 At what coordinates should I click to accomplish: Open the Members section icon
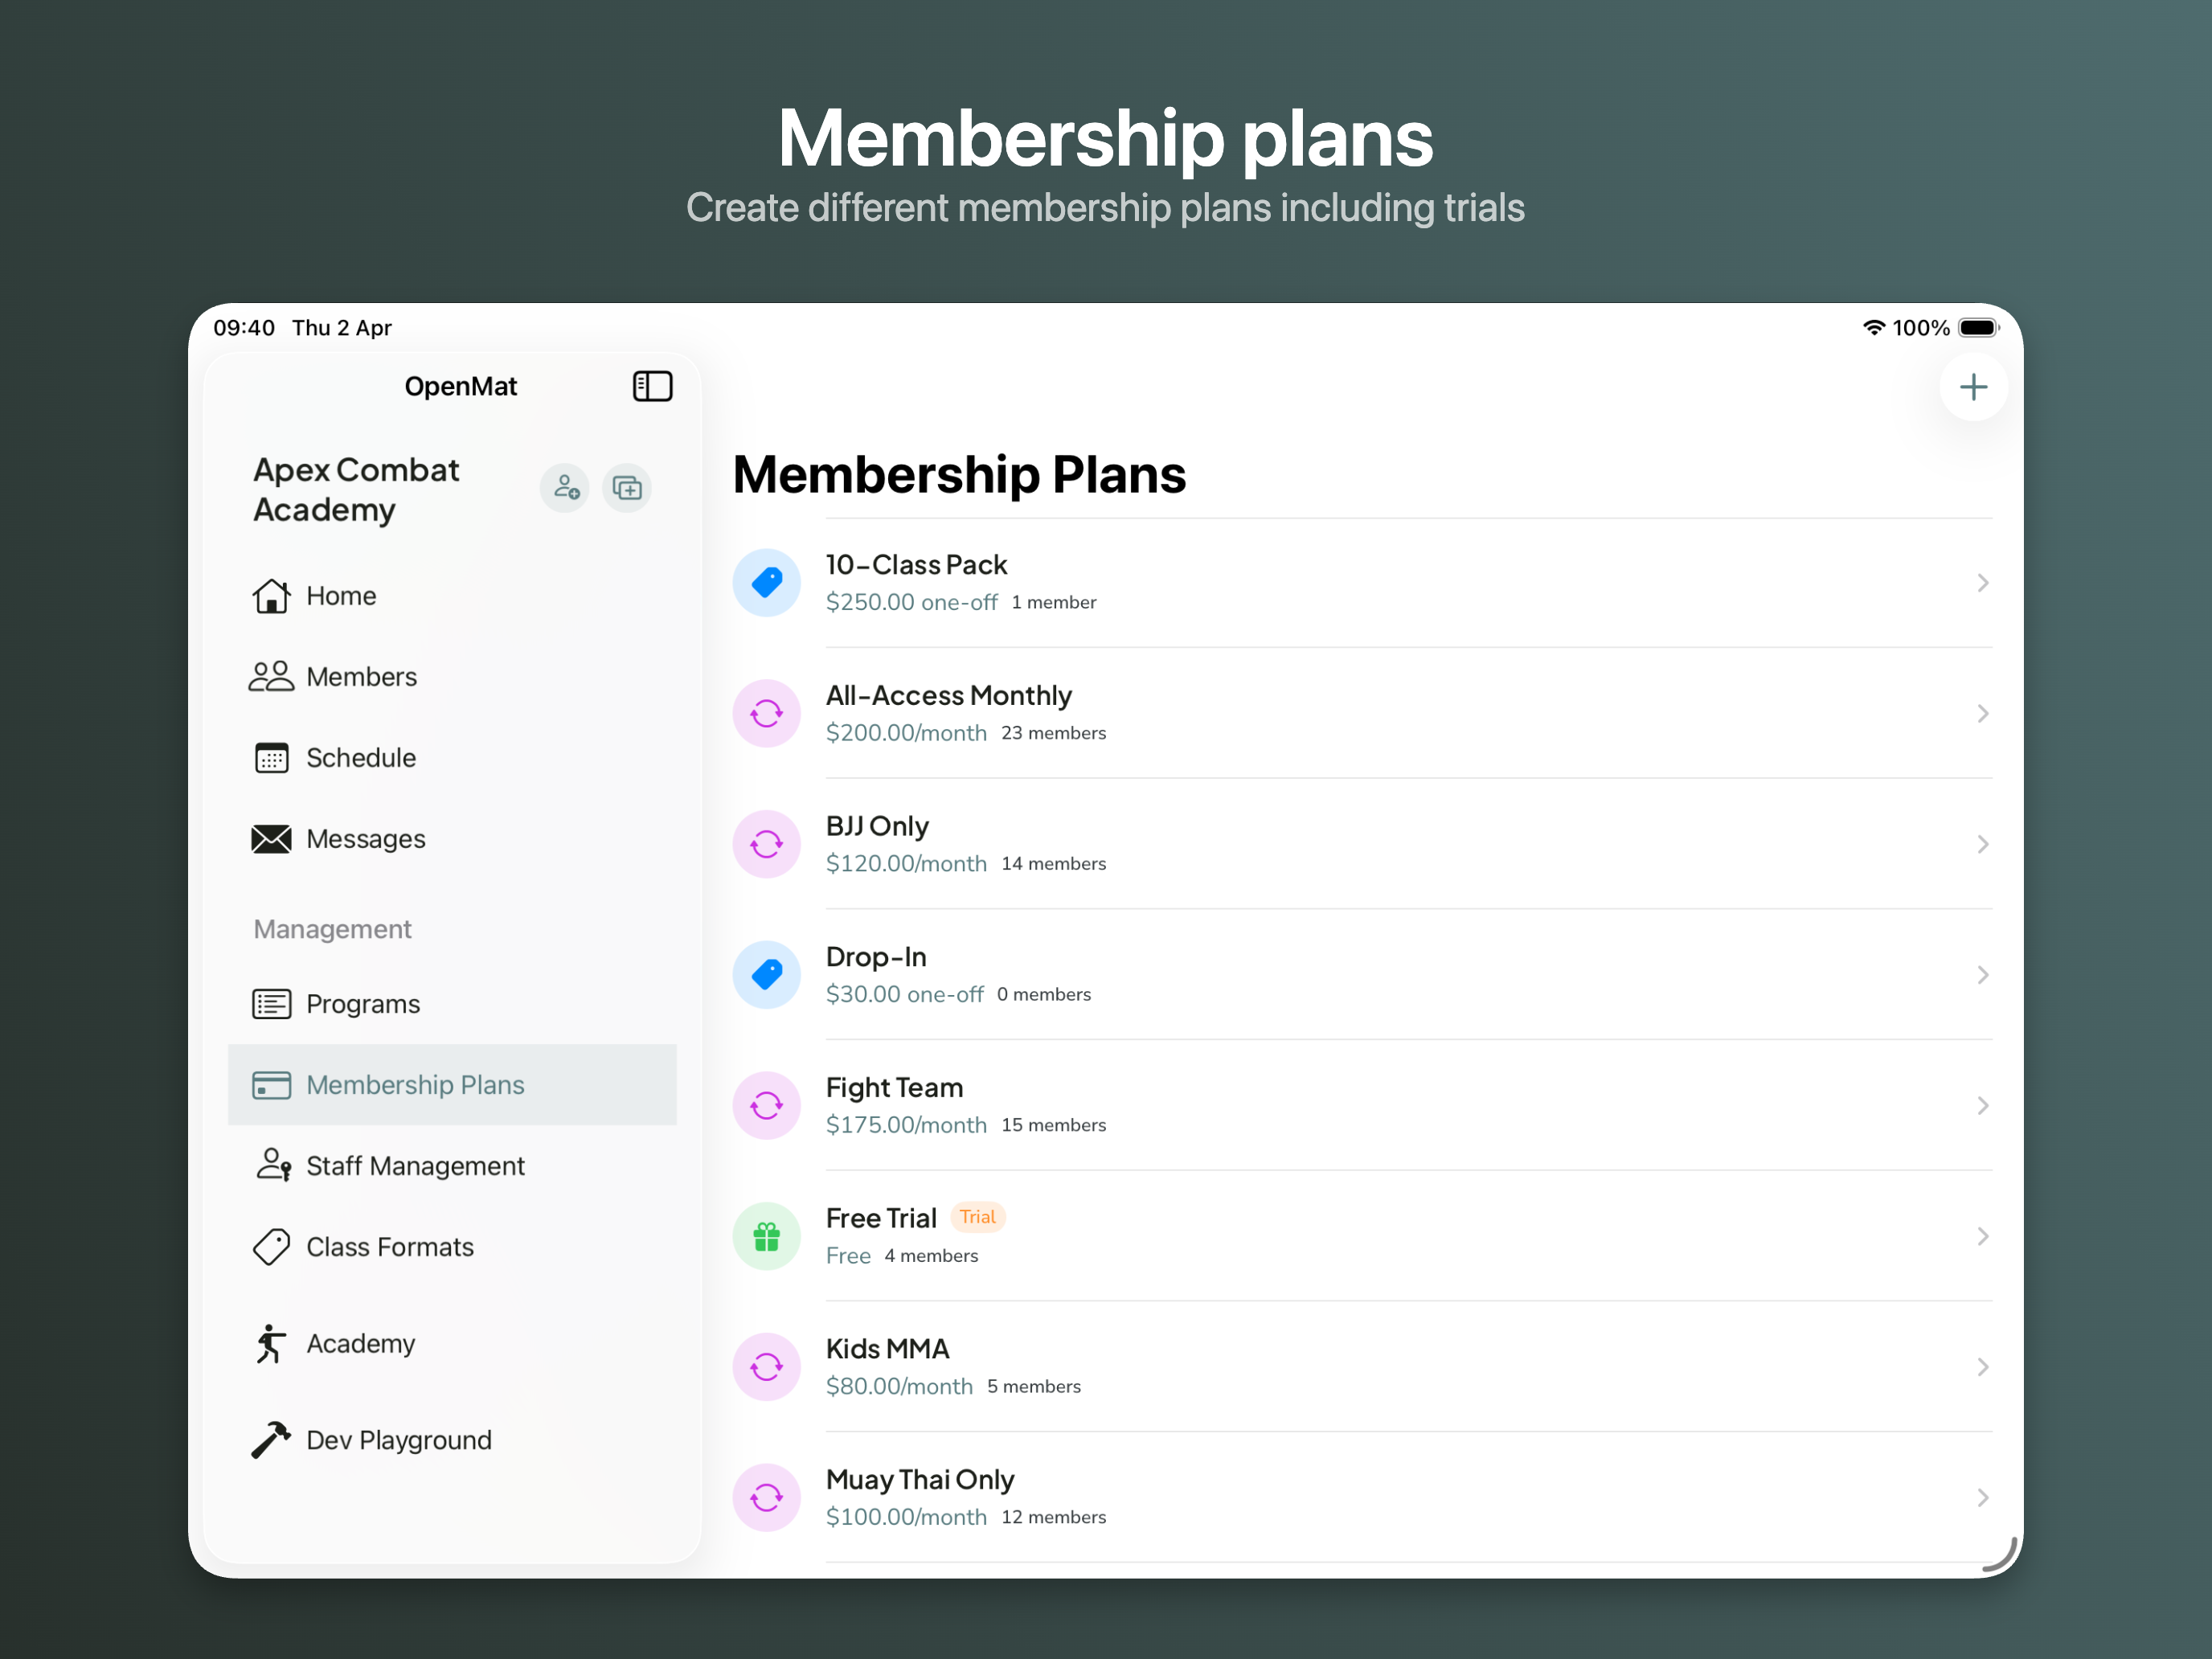click(x=271, y=676)
